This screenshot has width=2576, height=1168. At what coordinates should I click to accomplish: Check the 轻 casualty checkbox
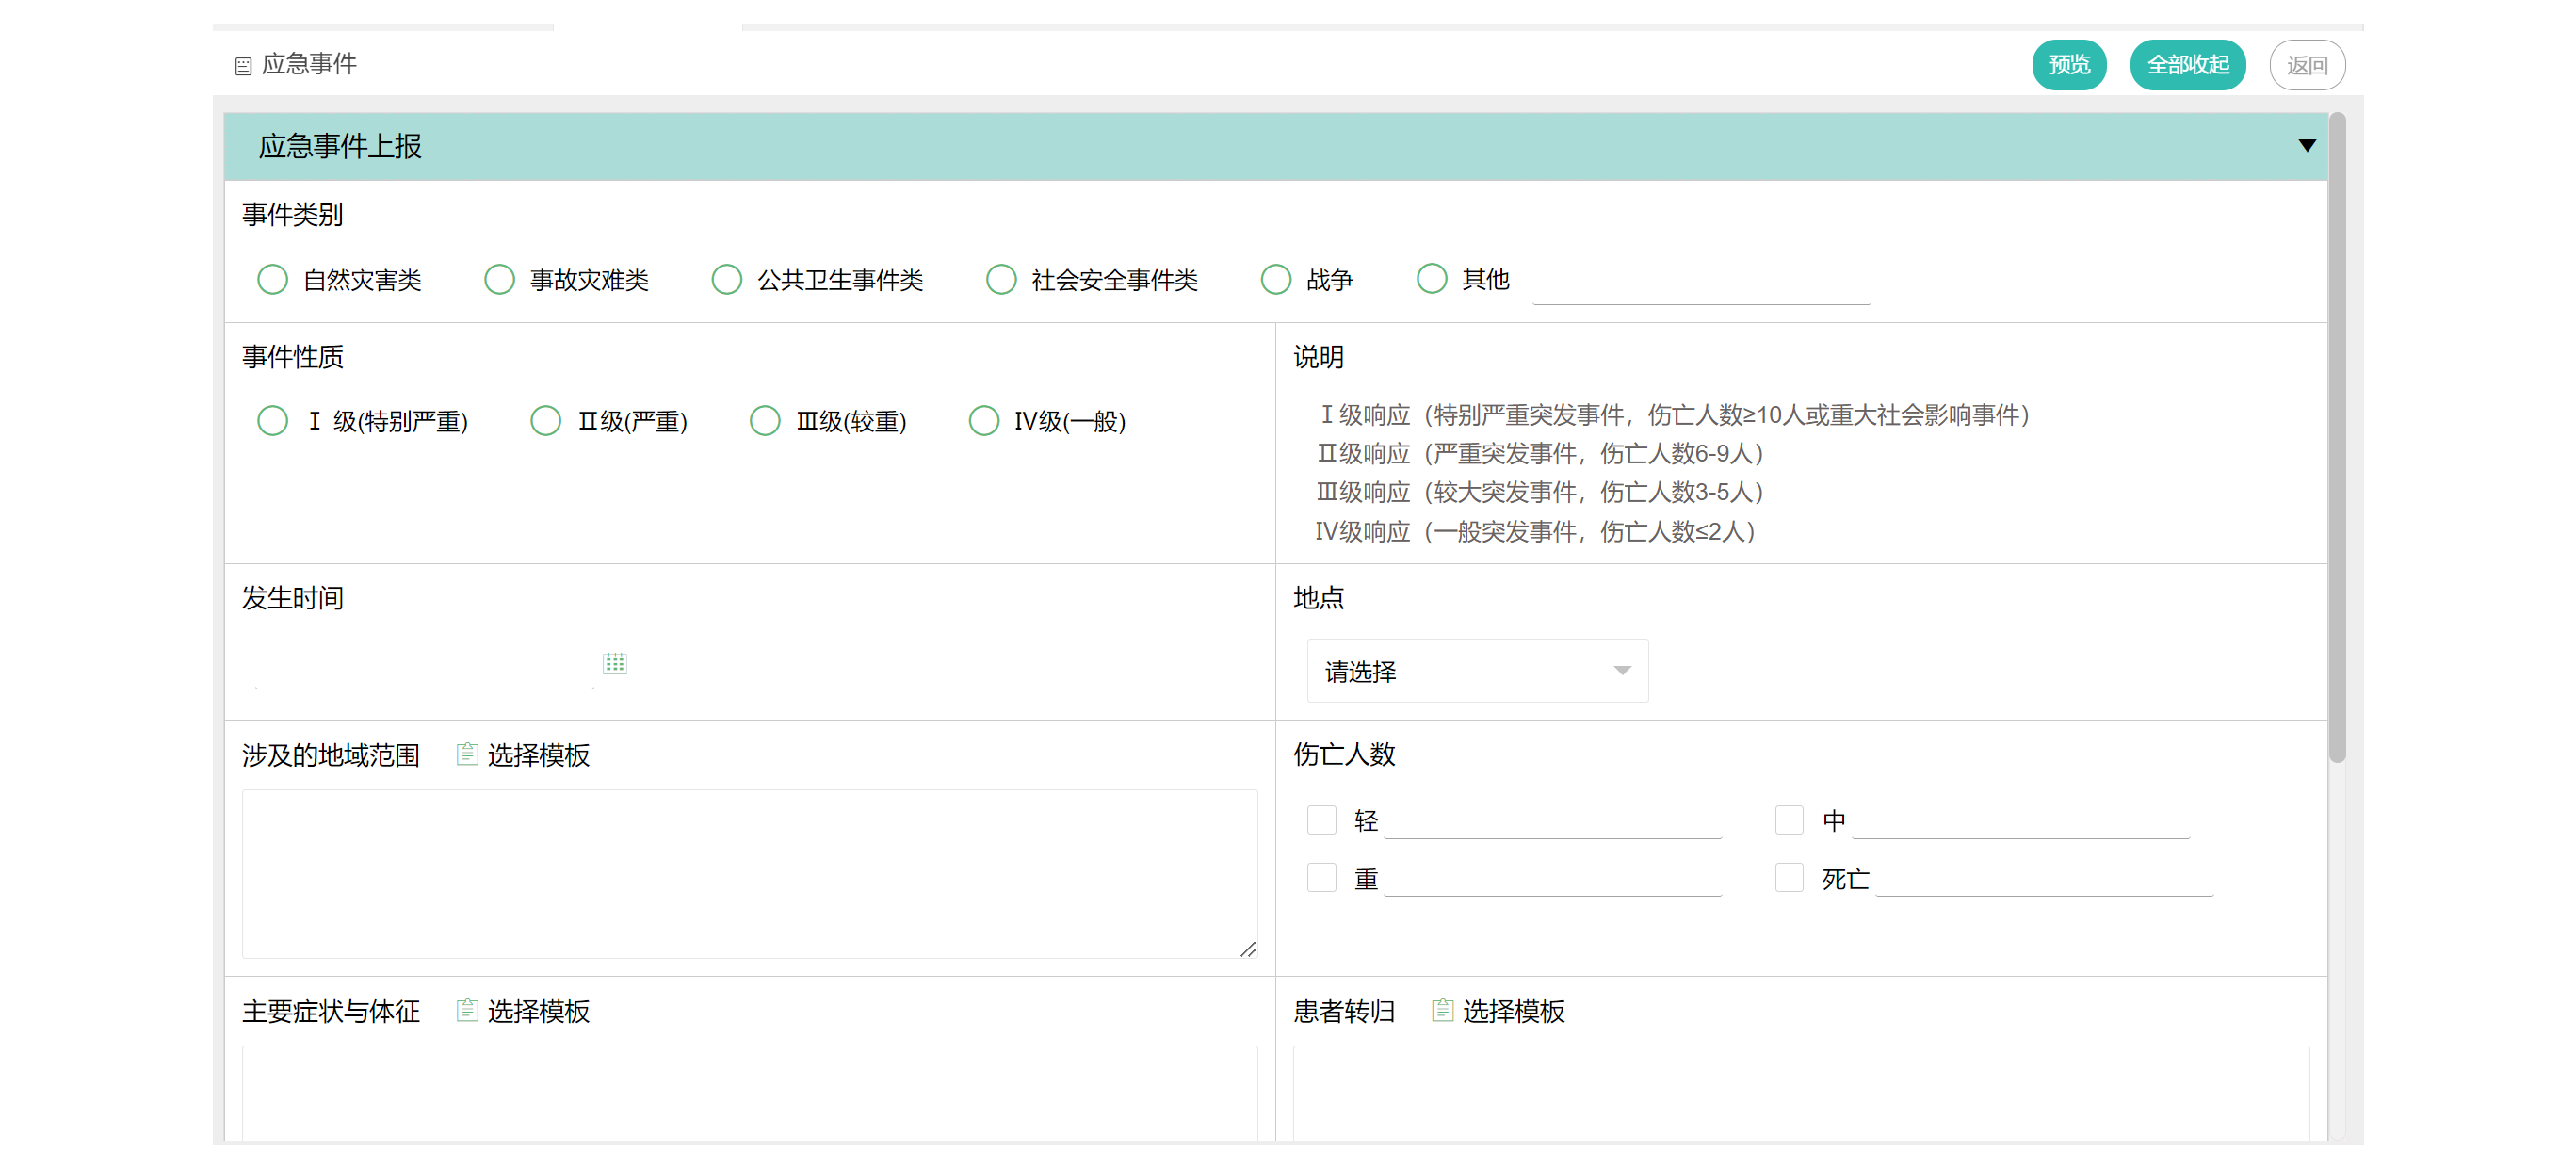[x=1321, y=820]
